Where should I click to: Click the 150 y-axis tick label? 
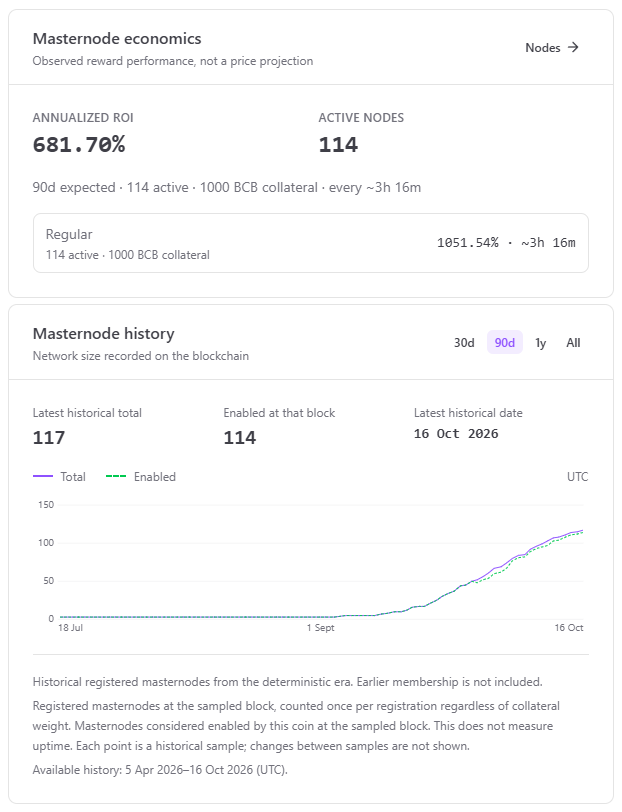46,505
